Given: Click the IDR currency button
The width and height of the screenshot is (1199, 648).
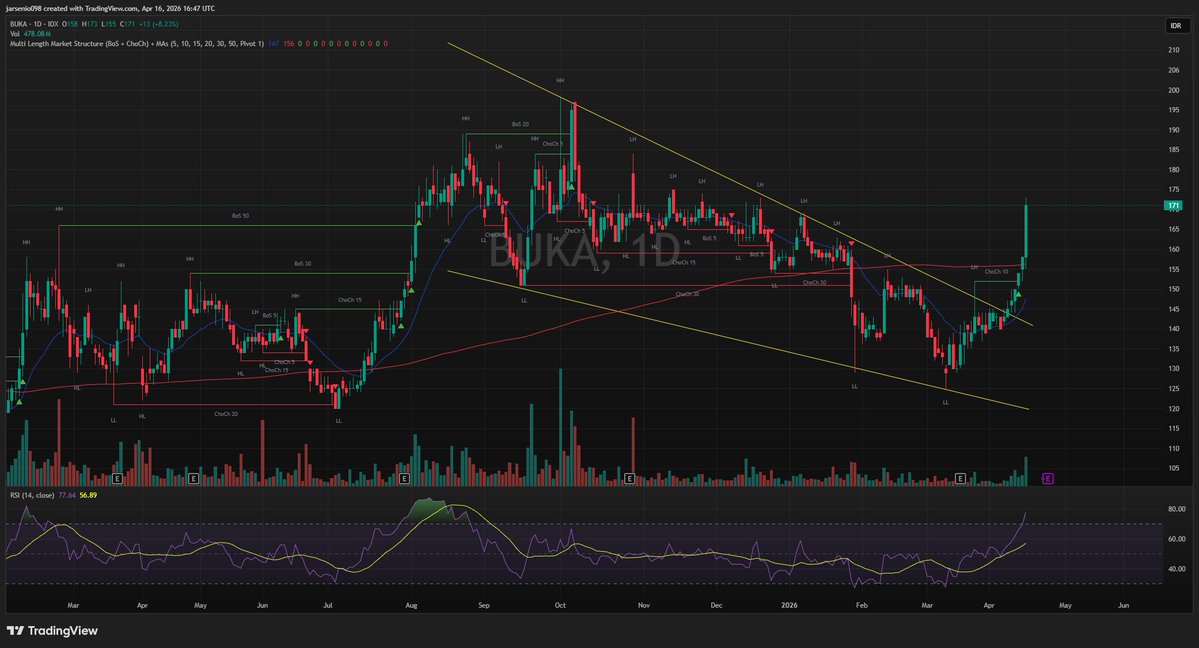Looking at the screenshot, I should tap(1176, 26).
